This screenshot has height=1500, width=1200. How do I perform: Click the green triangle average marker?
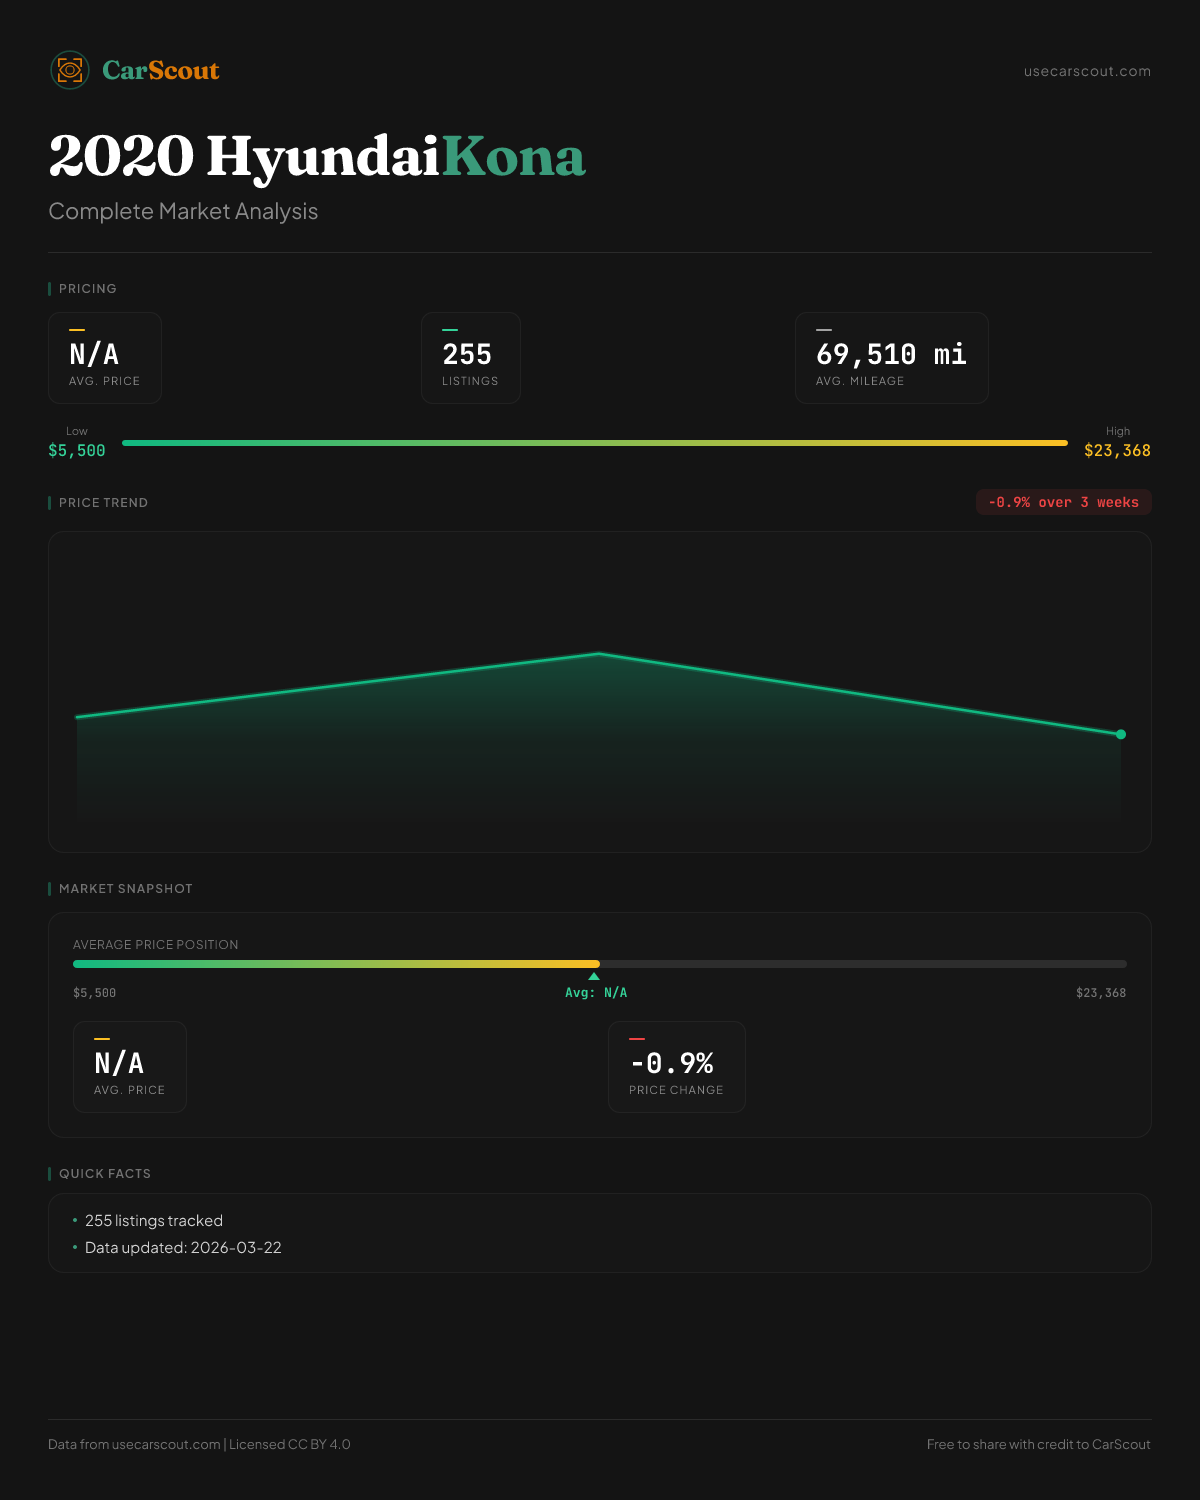click(x=594, y=976)
